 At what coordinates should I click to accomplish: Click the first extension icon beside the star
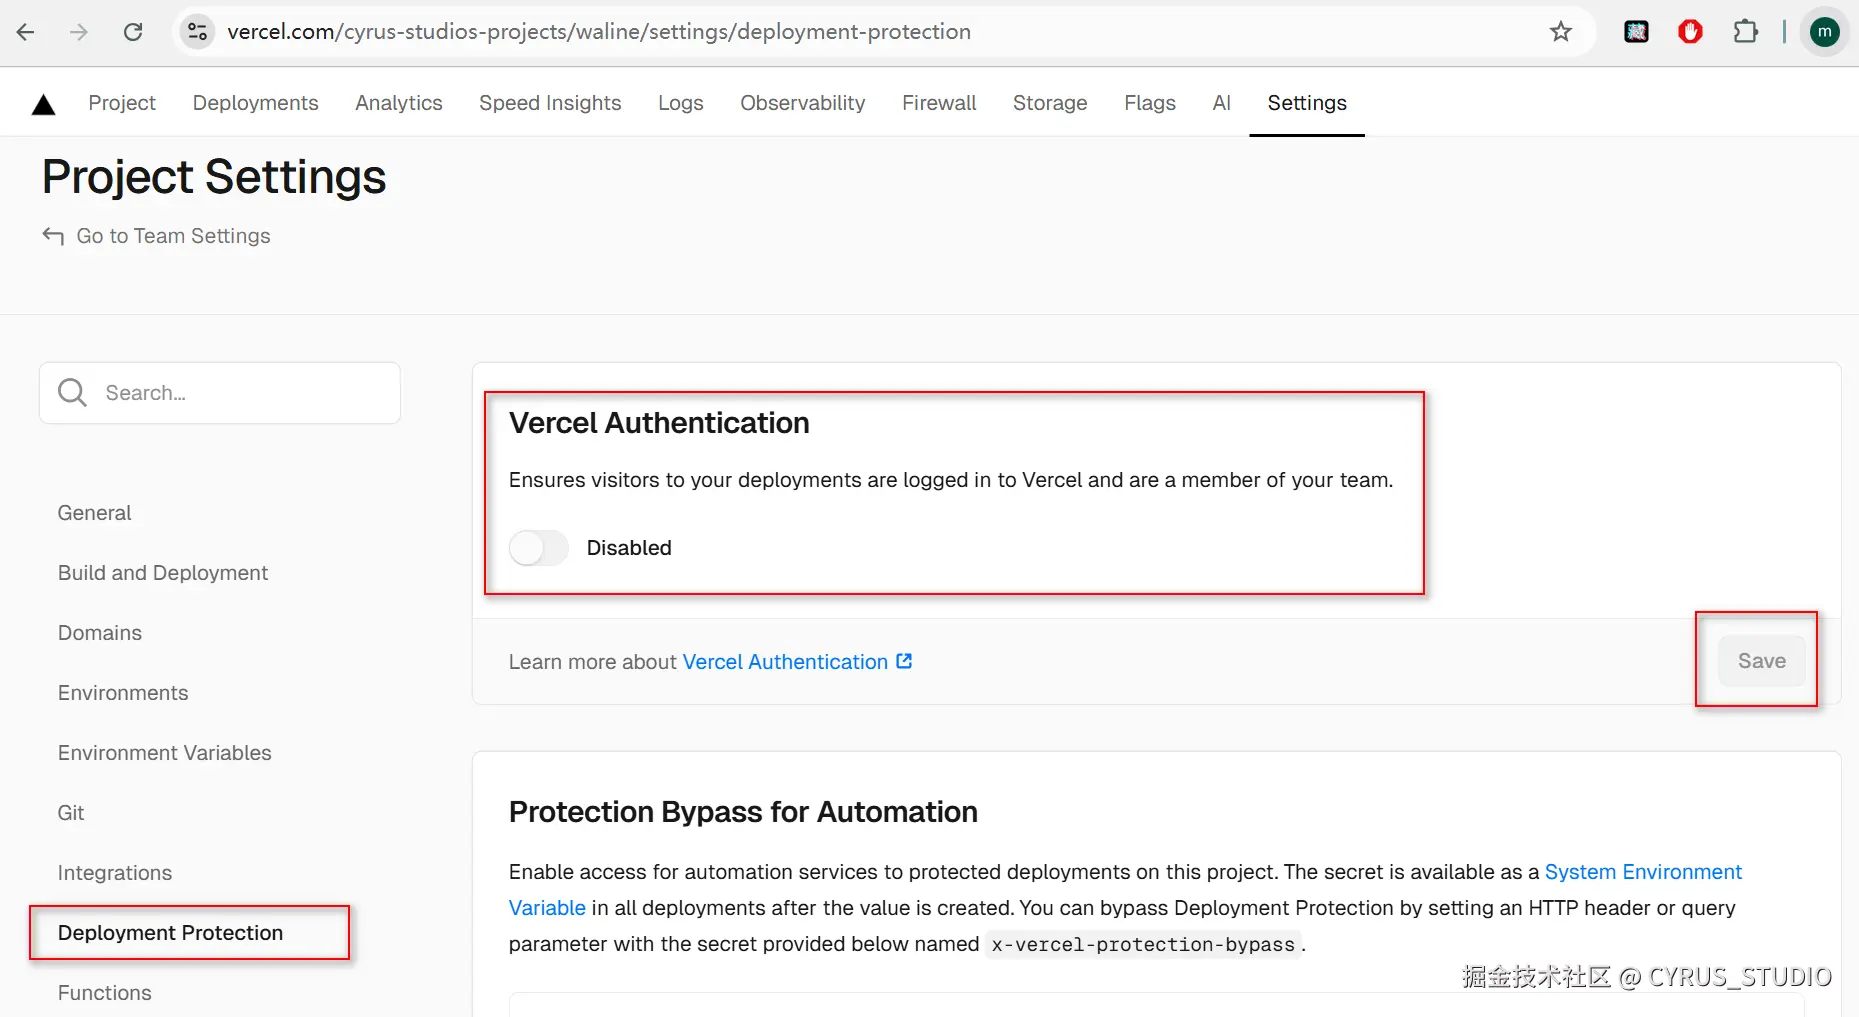click(1637, 32)
